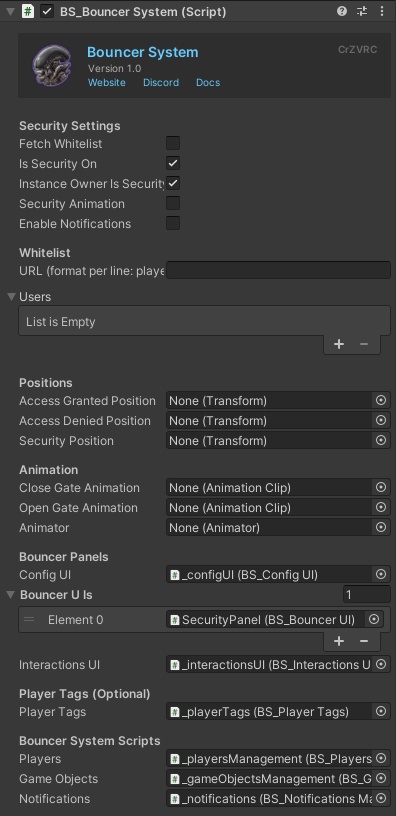Open object picker for Element 0 SecurityPanel
Viewport: 396px width, 816px height.
374,619
